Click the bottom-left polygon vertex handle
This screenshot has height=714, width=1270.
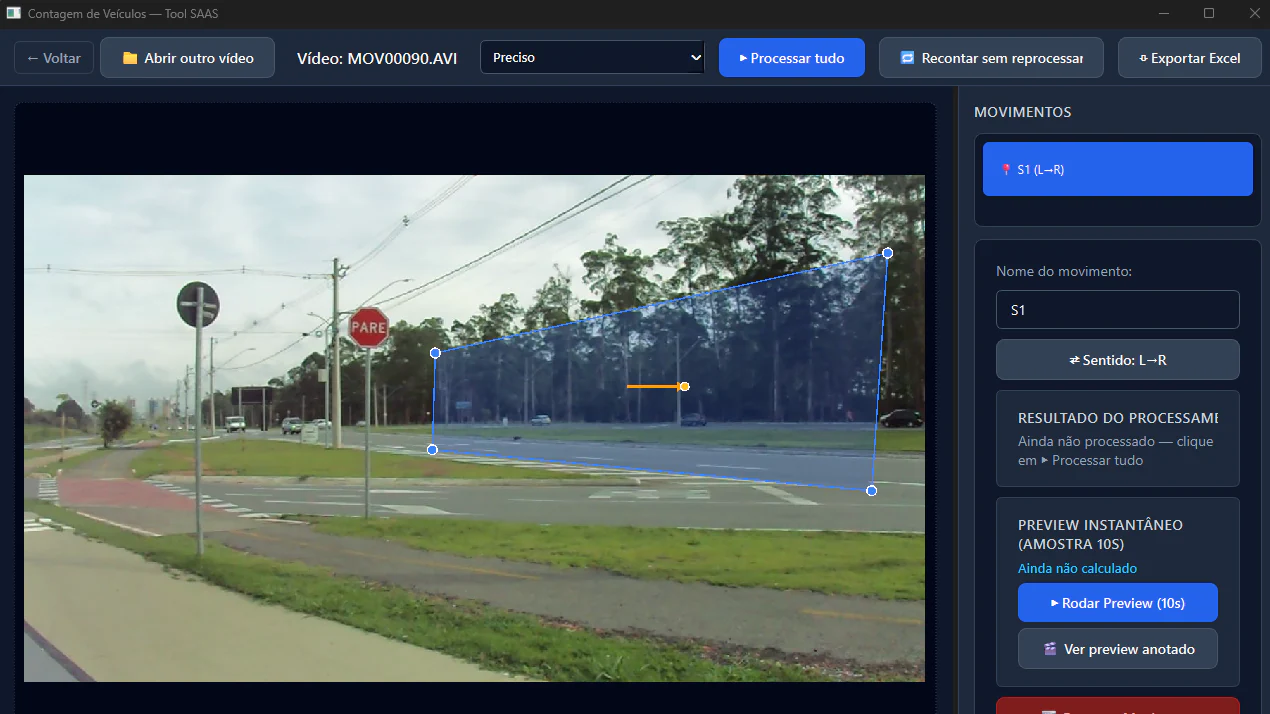click(x=432, y=450)
